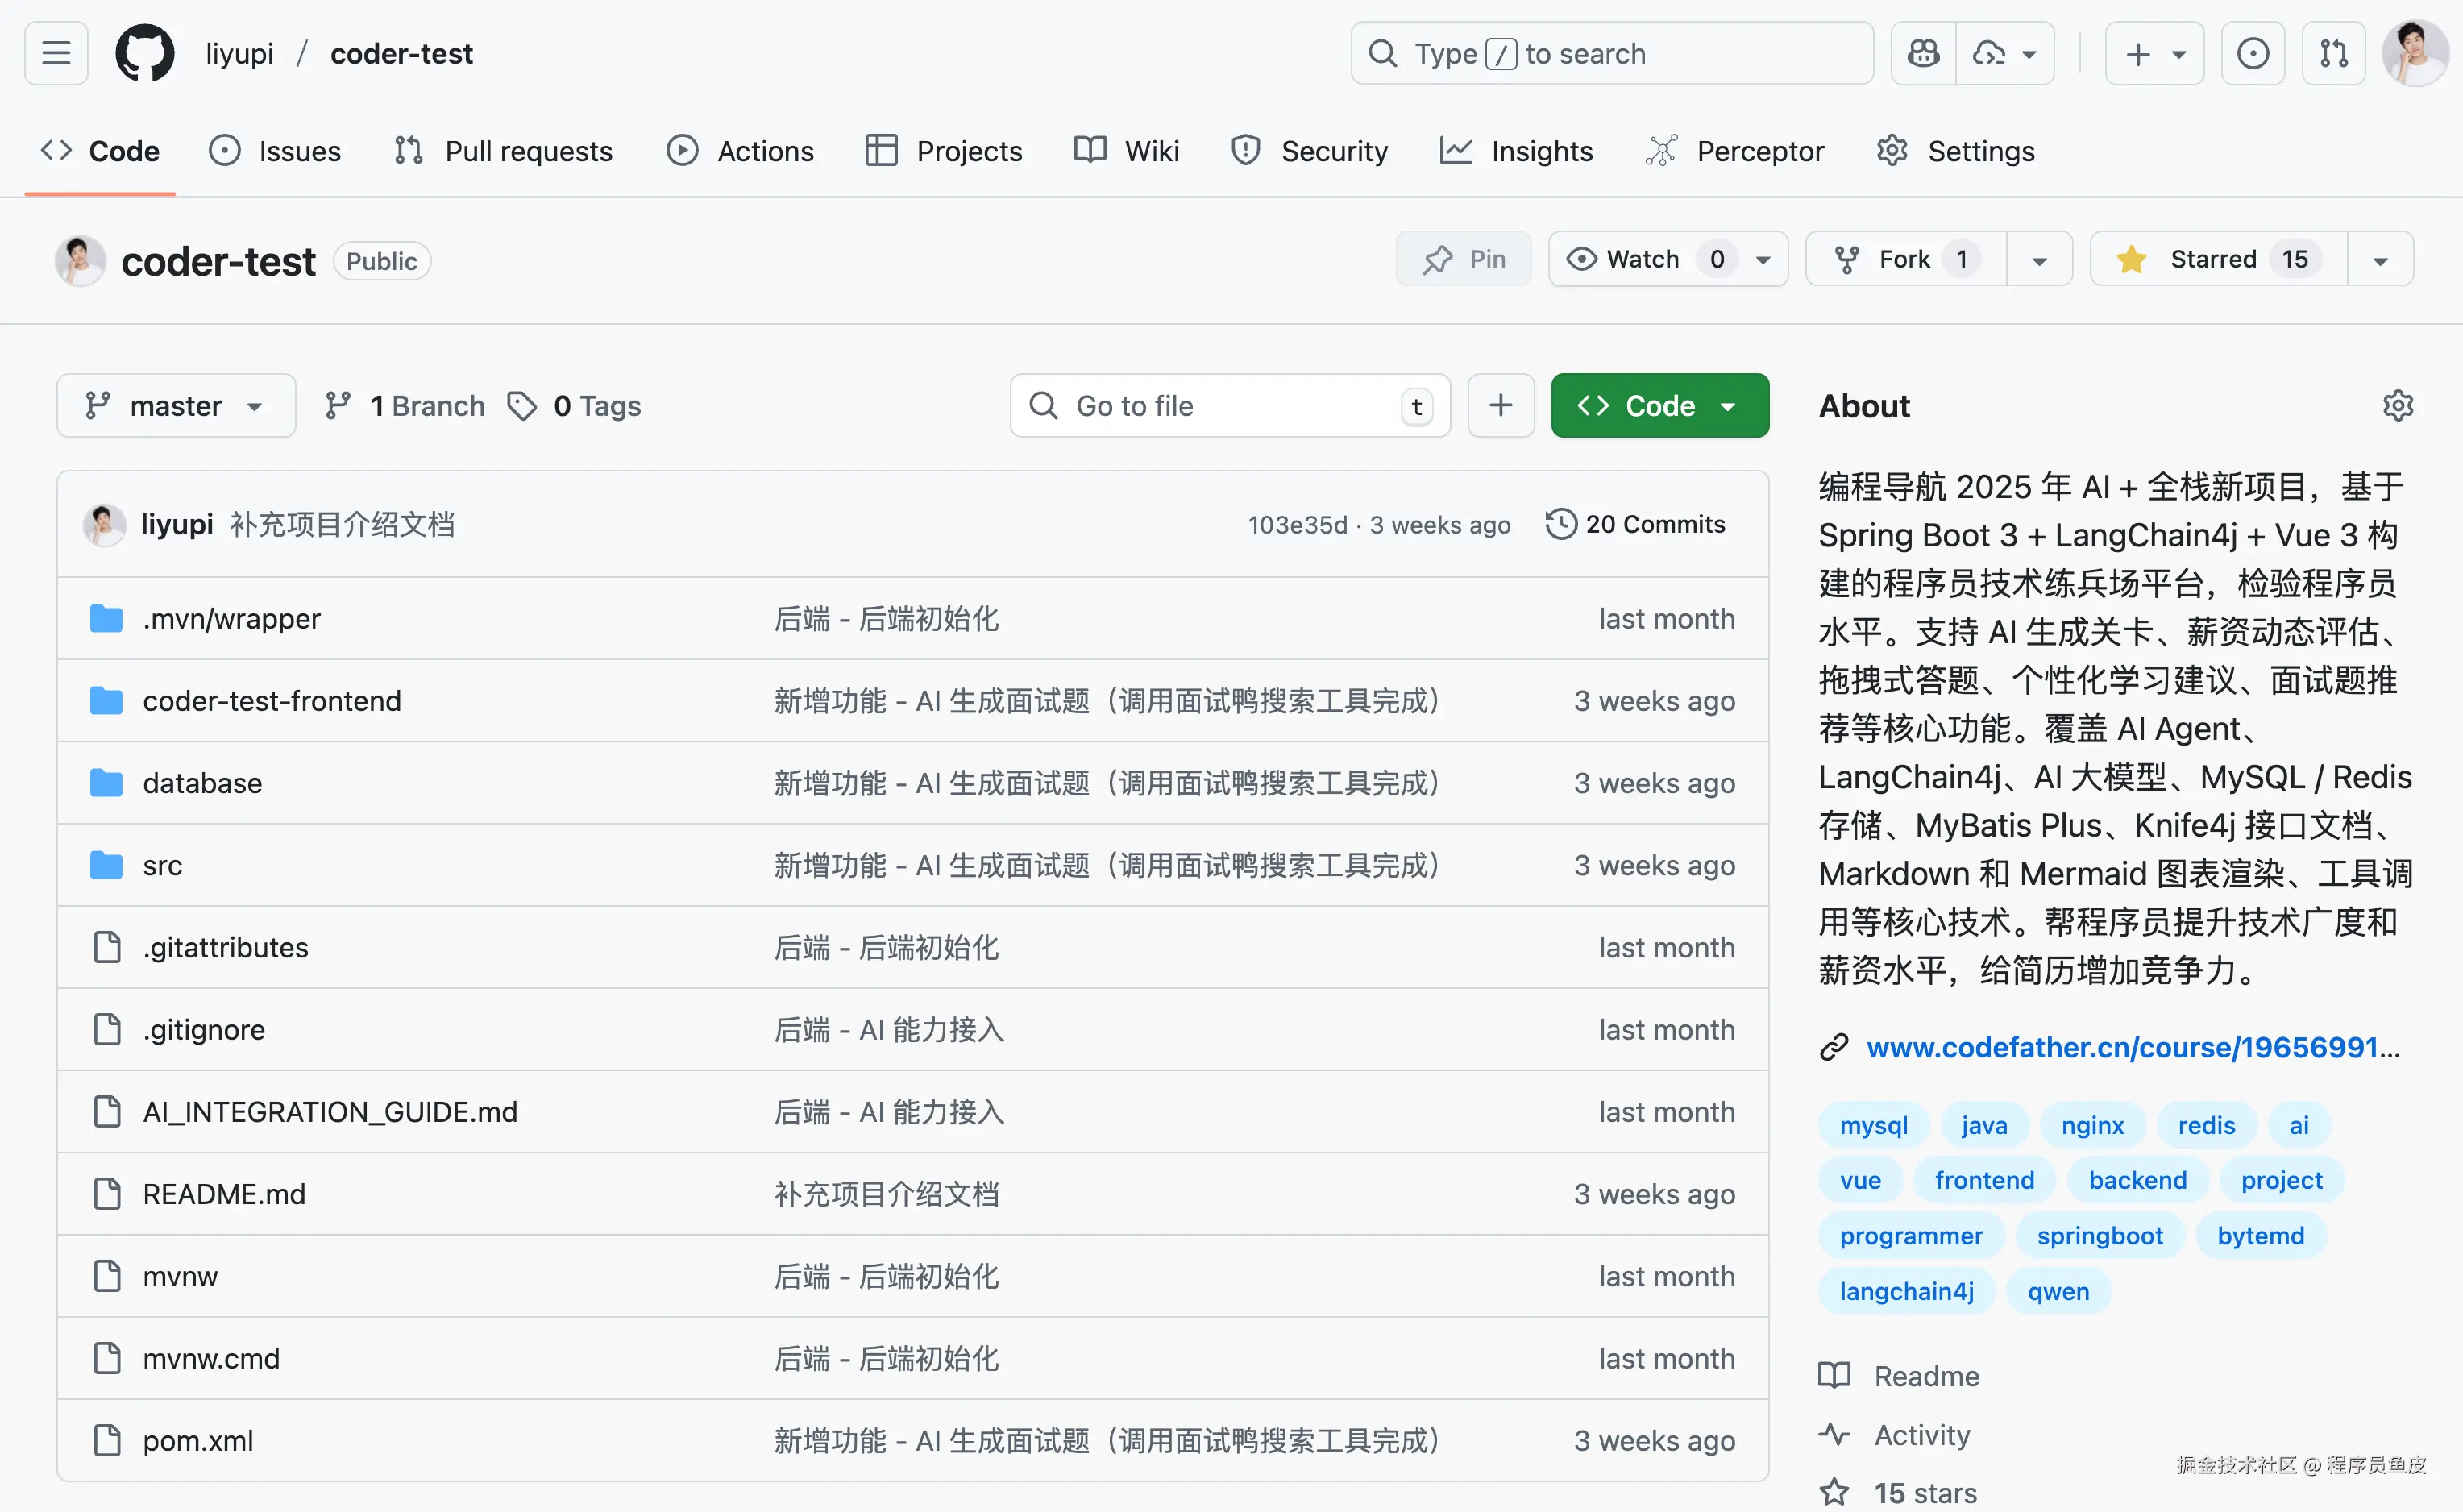Screen dimensions: 2463x1512
Task: Click the GitHub Octocat logo
Action: pos(145,53)
